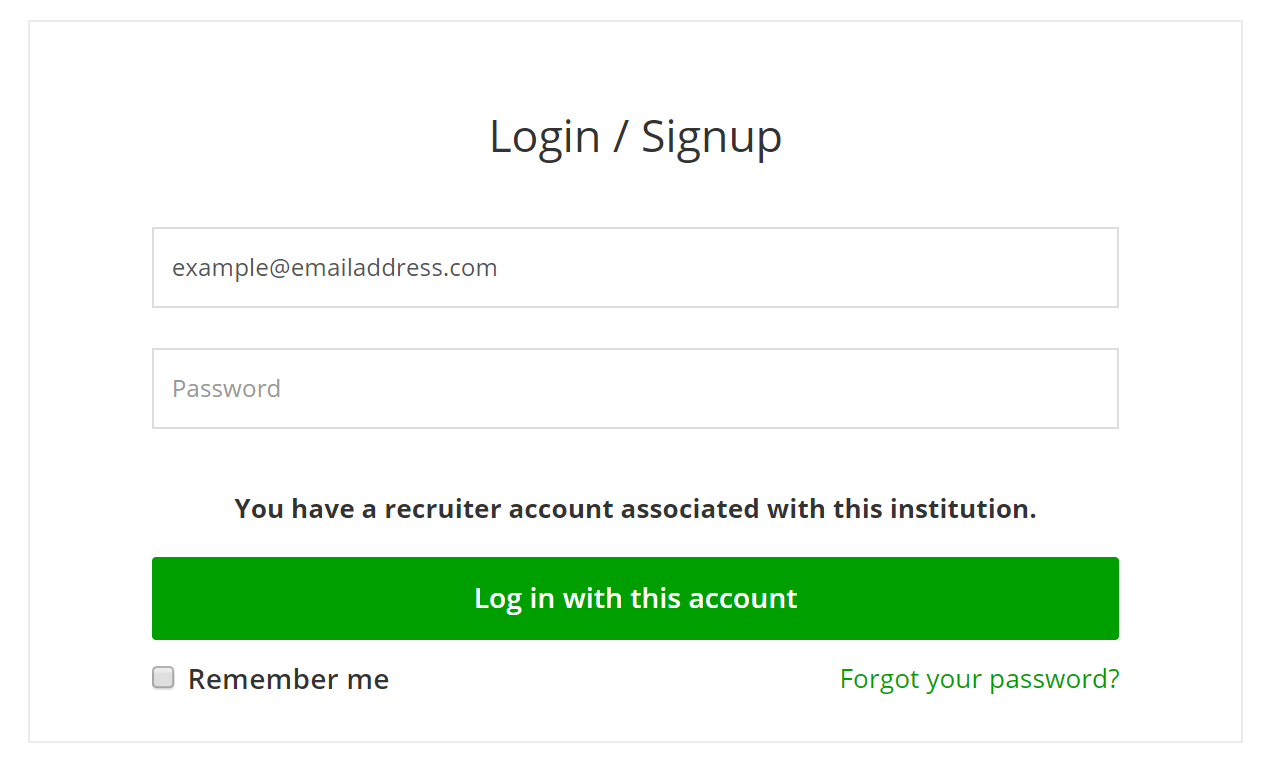Click the Remember me label text
This screenshot has height=769, width=1277.
(288, 679)
